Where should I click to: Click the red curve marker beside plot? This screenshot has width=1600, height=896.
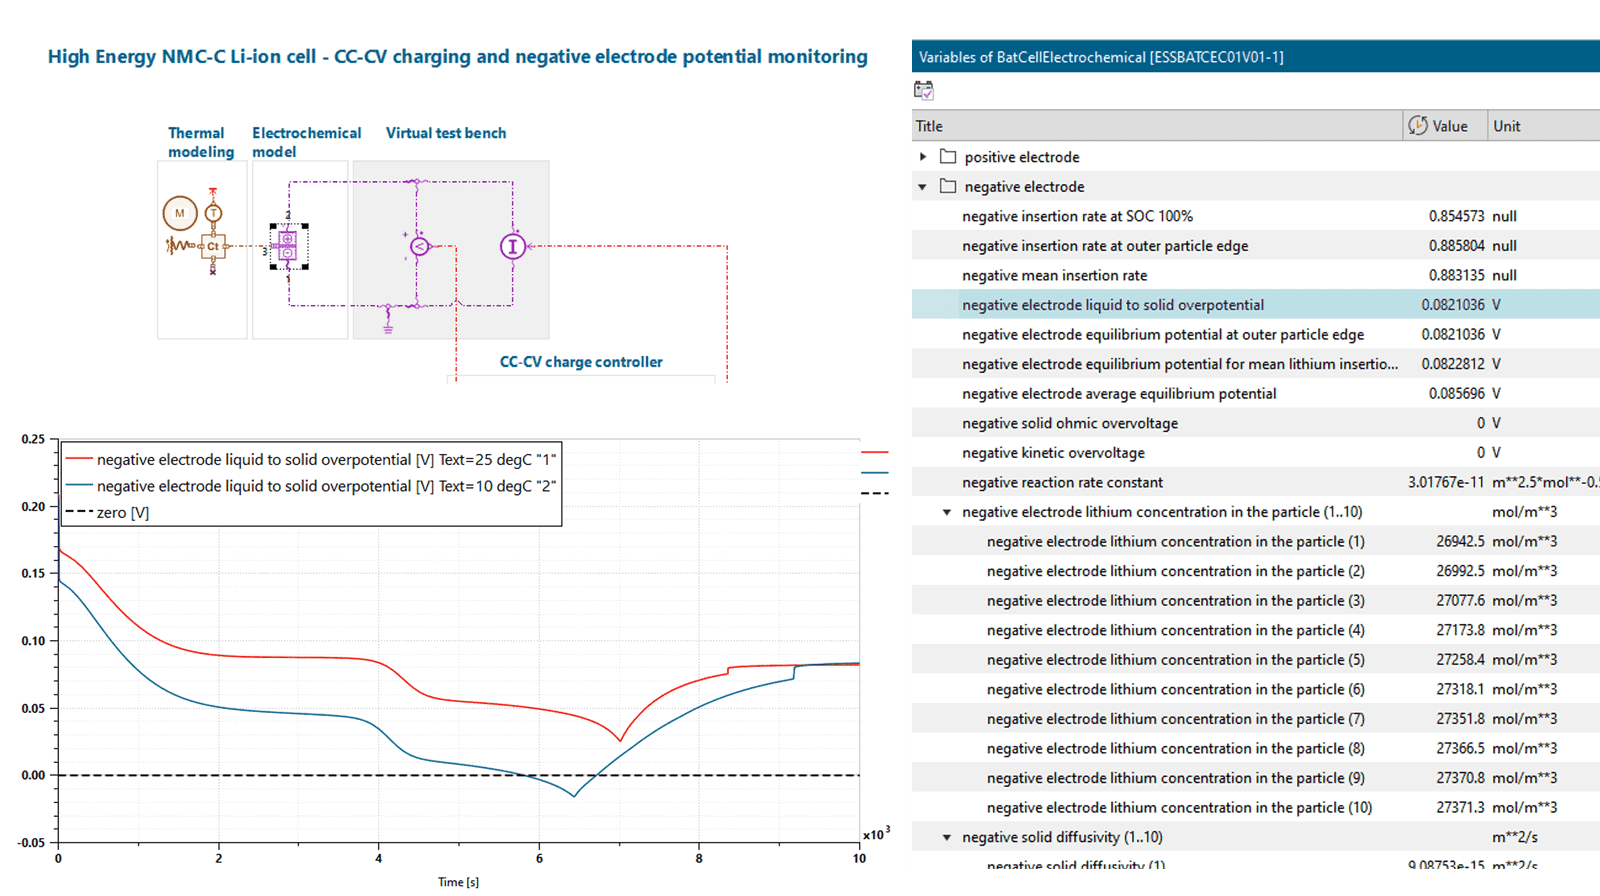[x=875, y=453]
